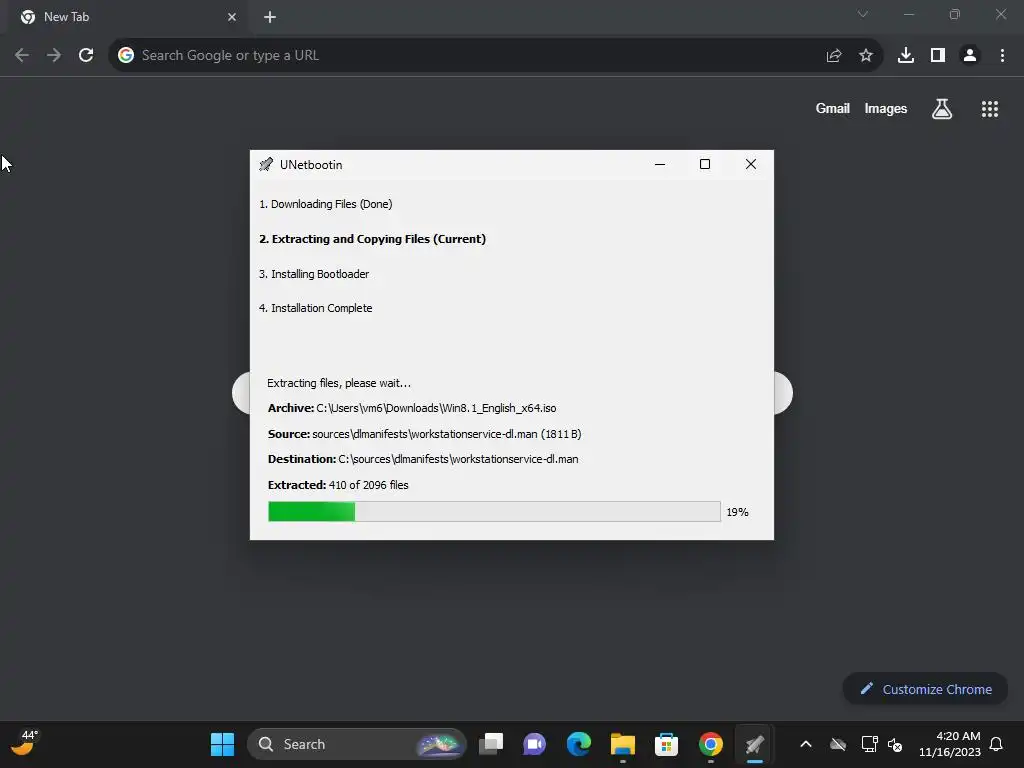Minimize the UNetbootin window
The image size is (1024, 768).
point(660,164)
